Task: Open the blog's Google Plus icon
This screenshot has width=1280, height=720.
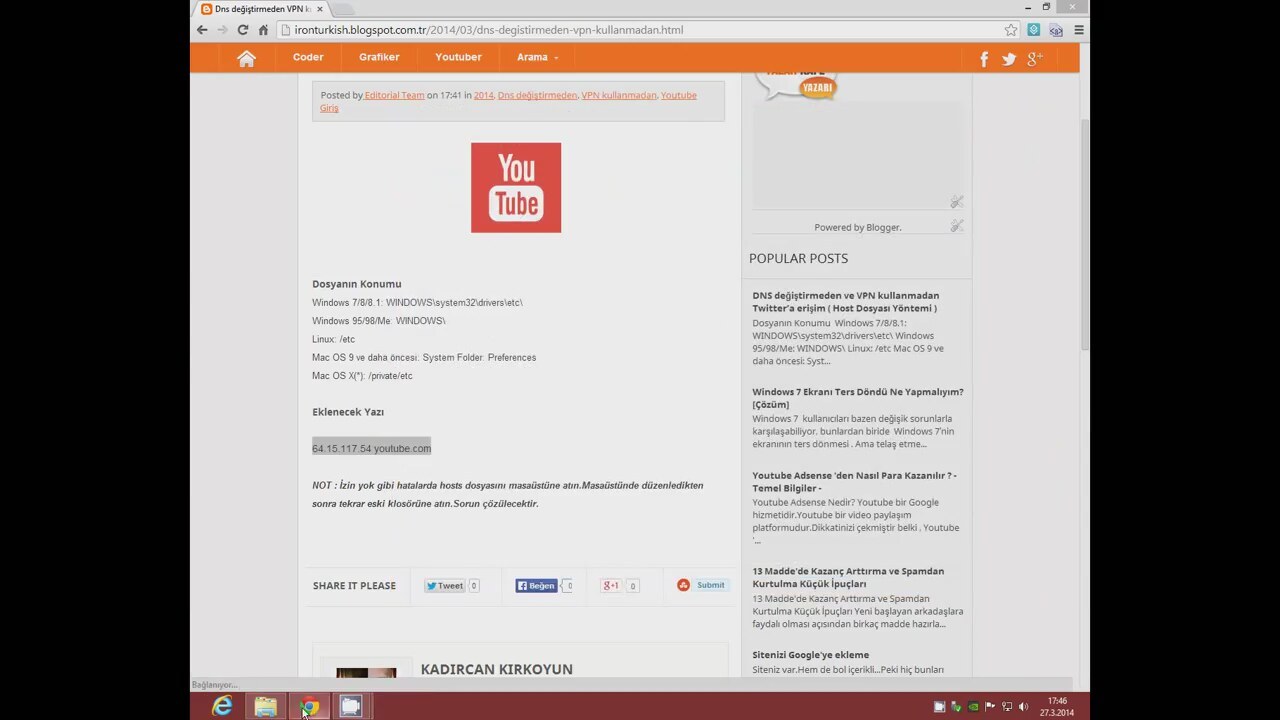Action: tap(1035, 59)
